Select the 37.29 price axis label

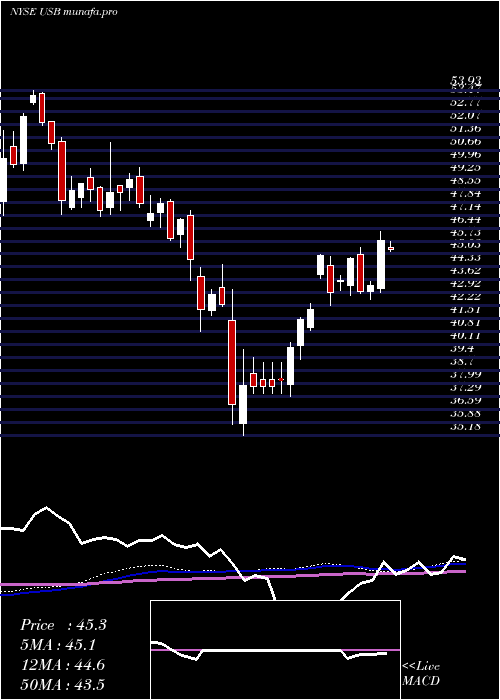466,387
